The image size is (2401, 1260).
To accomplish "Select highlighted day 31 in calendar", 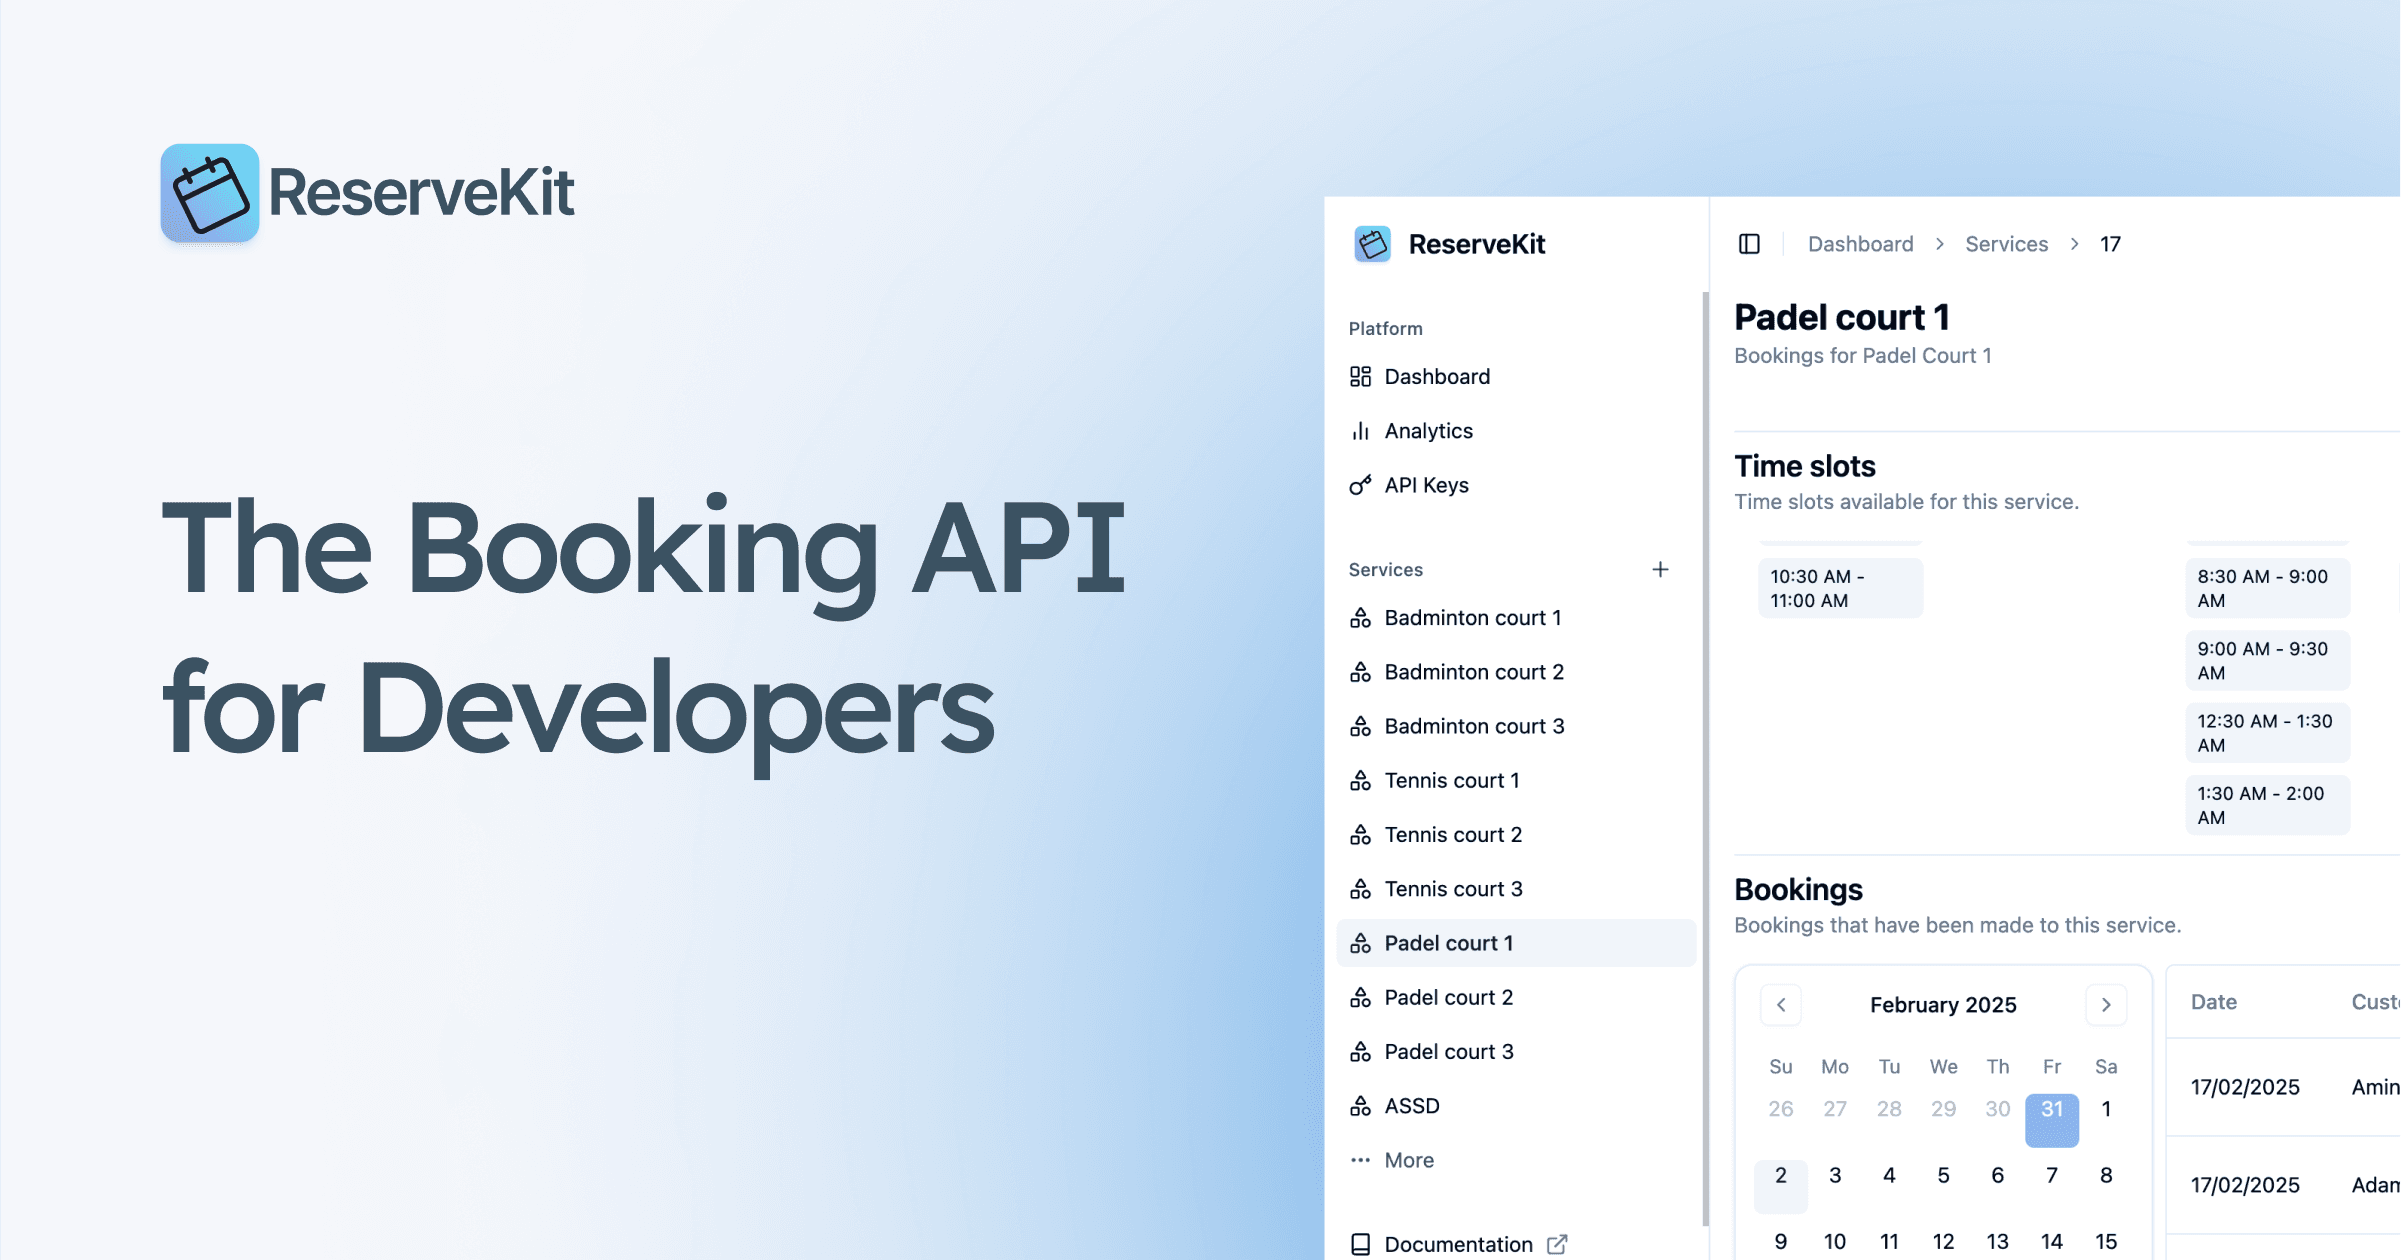I will (2052, 1120).
